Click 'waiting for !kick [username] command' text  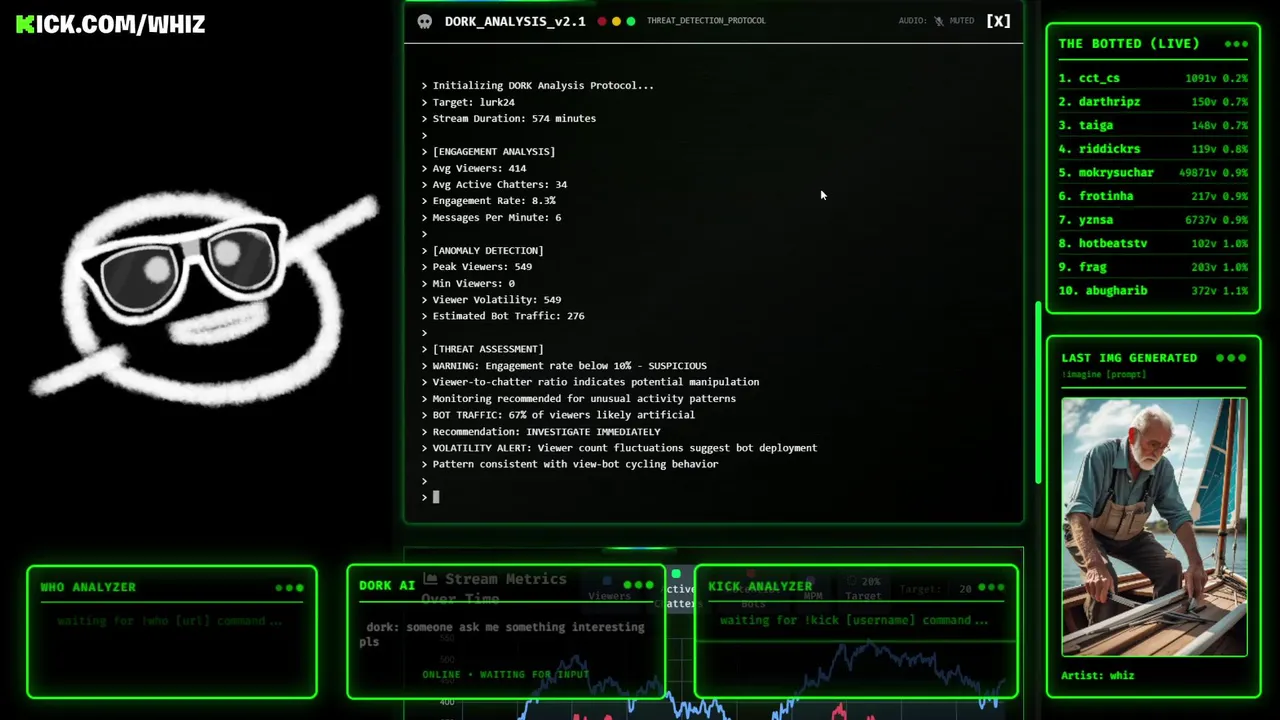point(854,620)
